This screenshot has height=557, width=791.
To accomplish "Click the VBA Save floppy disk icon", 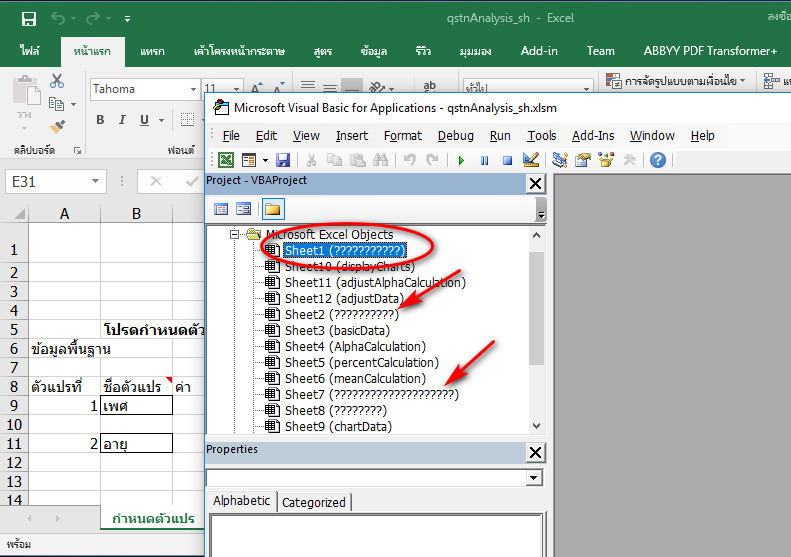I will pos(282,160).
